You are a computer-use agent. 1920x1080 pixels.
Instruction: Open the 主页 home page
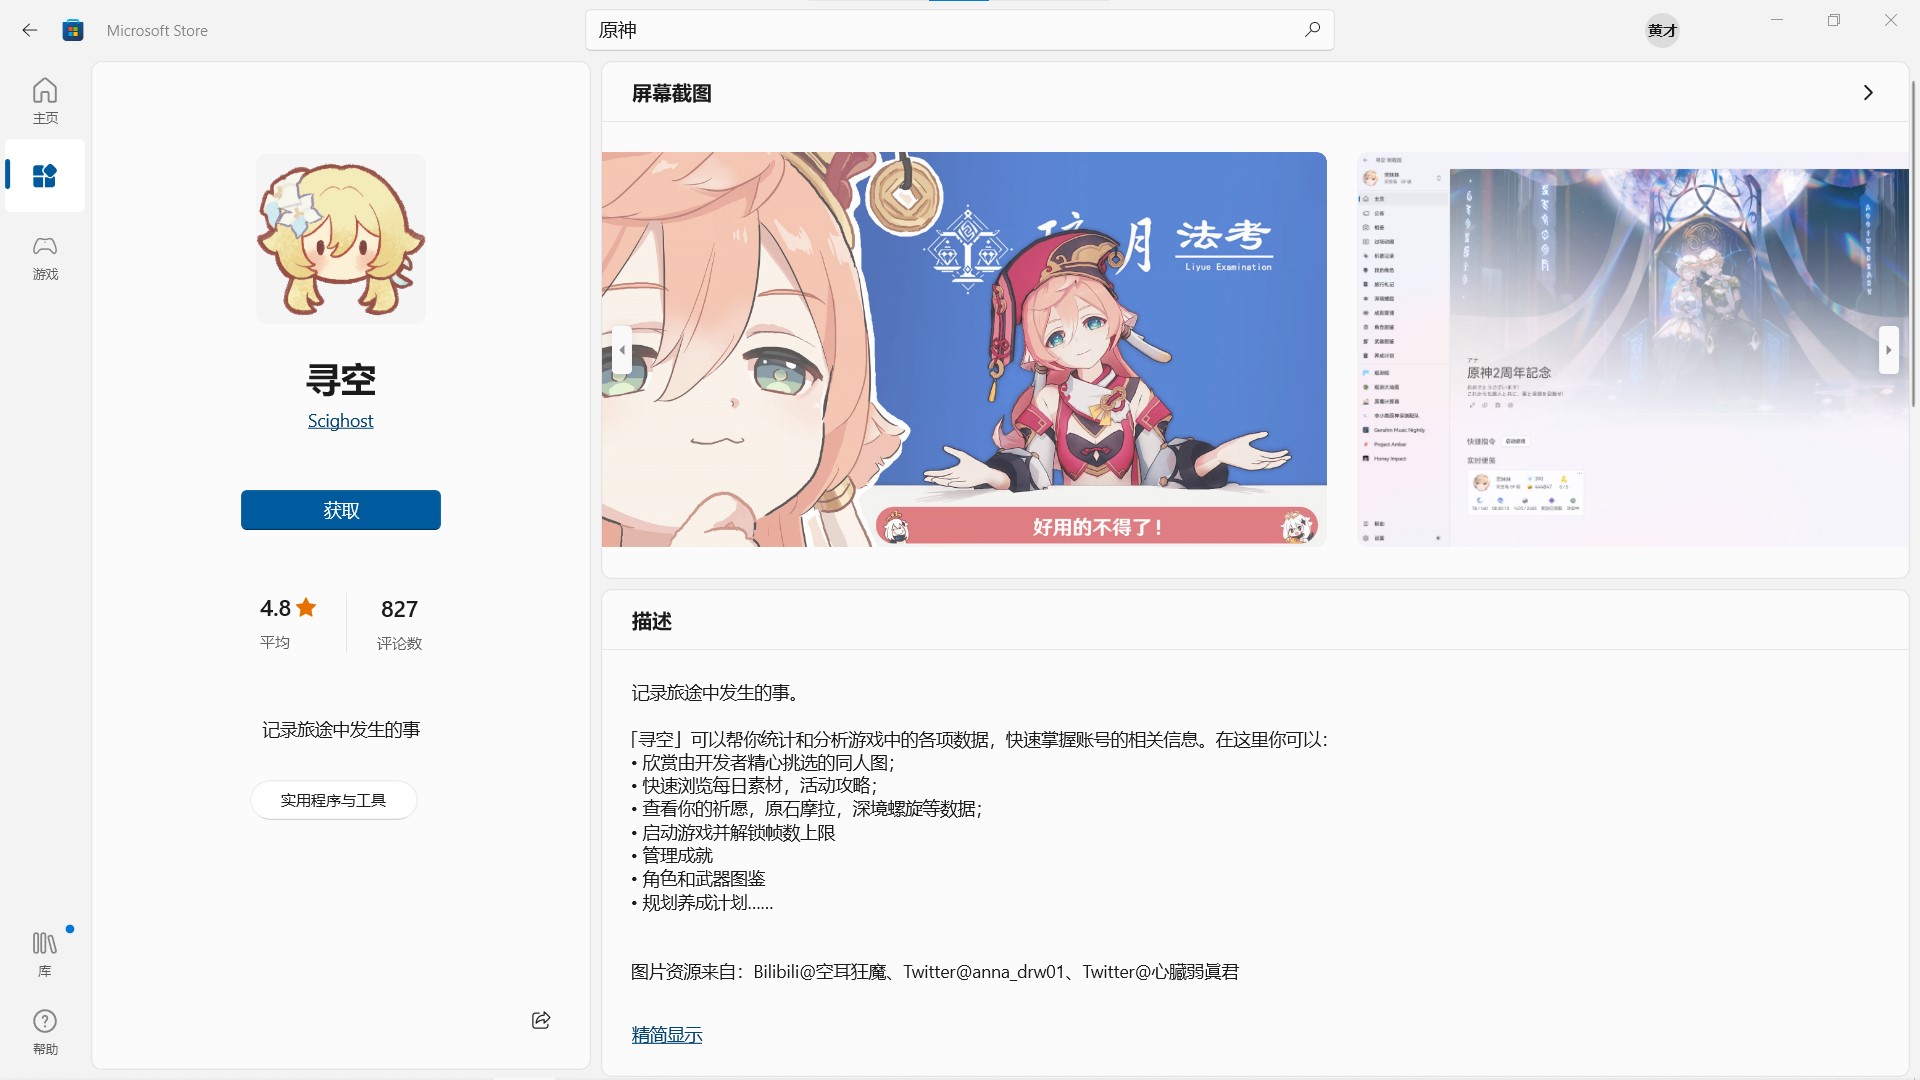(45, 101)
